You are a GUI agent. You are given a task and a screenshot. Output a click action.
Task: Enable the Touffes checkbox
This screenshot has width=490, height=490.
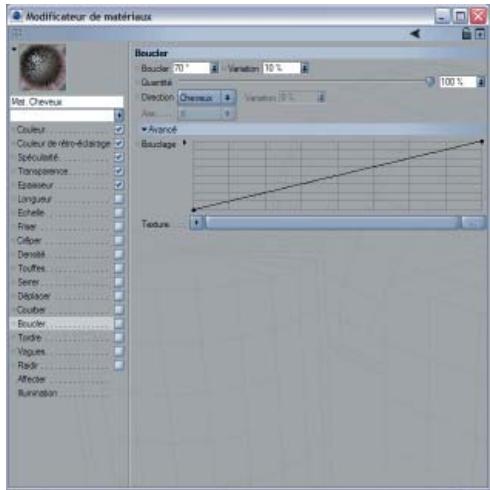[119, 268]
